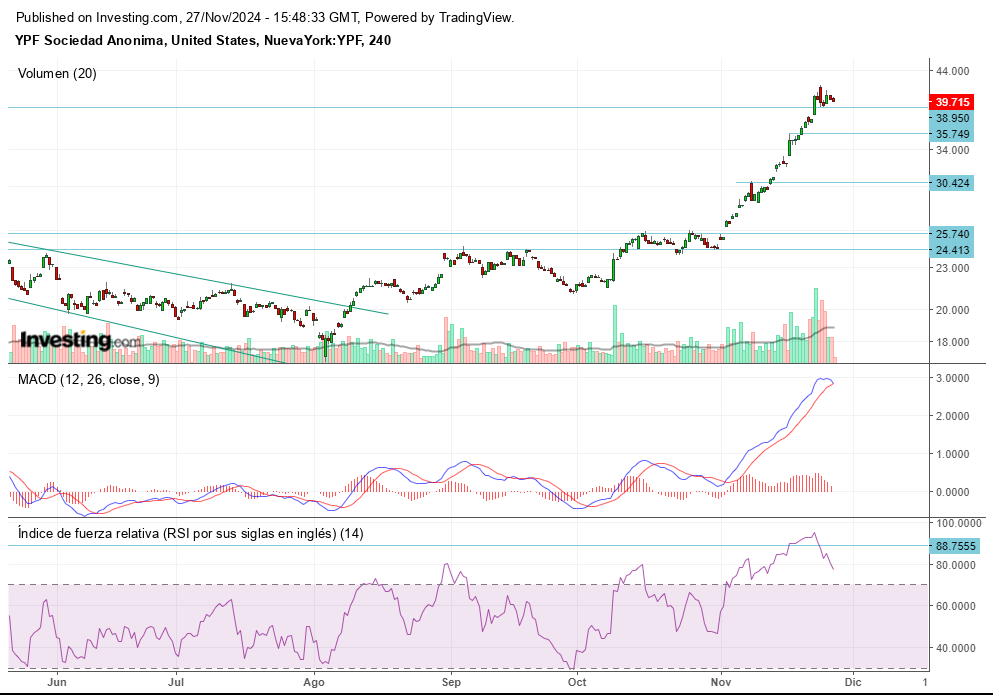The image size is (993, 695).
Task: Select the 30.424 price level tag
Action: (x=951, y=183)
